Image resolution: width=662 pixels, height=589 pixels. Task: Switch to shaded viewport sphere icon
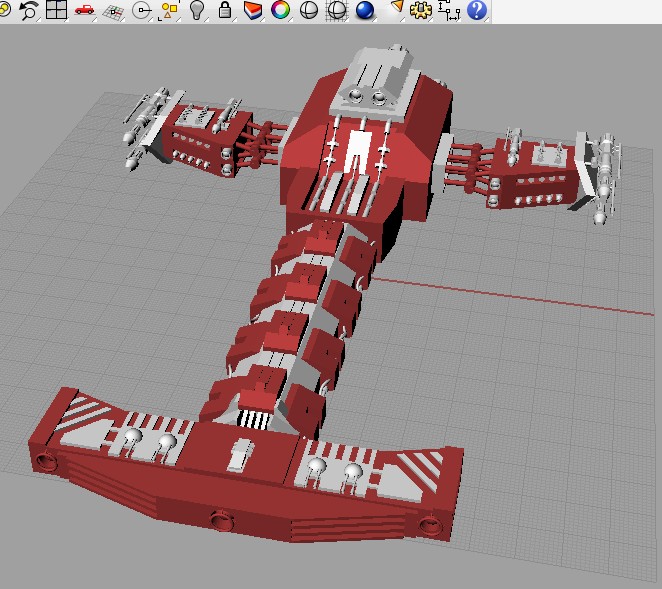click(x=308, y=10)
